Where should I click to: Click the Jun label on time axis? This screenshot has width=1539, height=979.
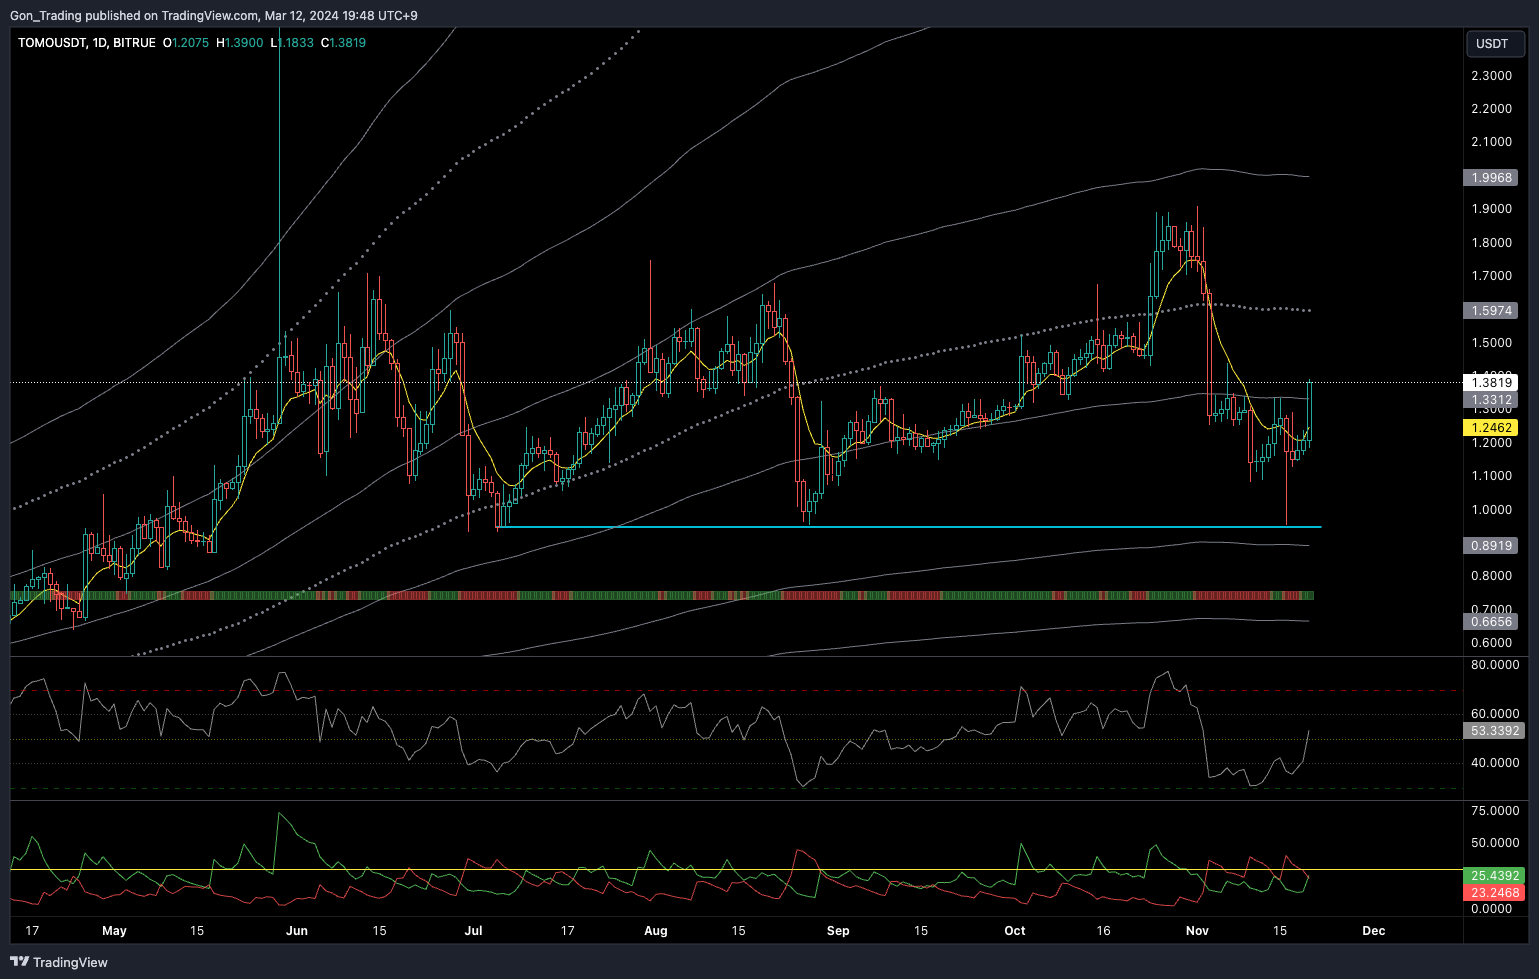click(297, 931)
